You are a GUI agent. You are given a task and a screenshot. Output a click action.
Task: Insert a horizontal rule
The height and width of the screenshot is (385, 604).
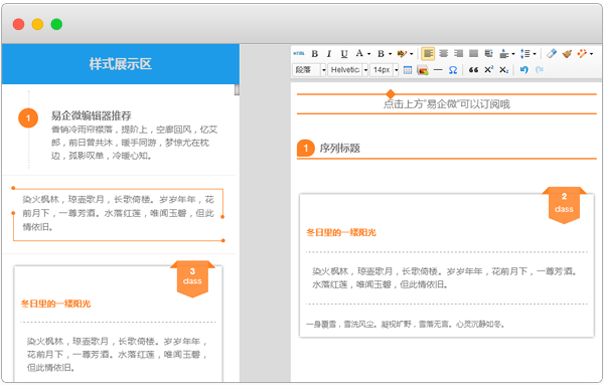[438, 70]
